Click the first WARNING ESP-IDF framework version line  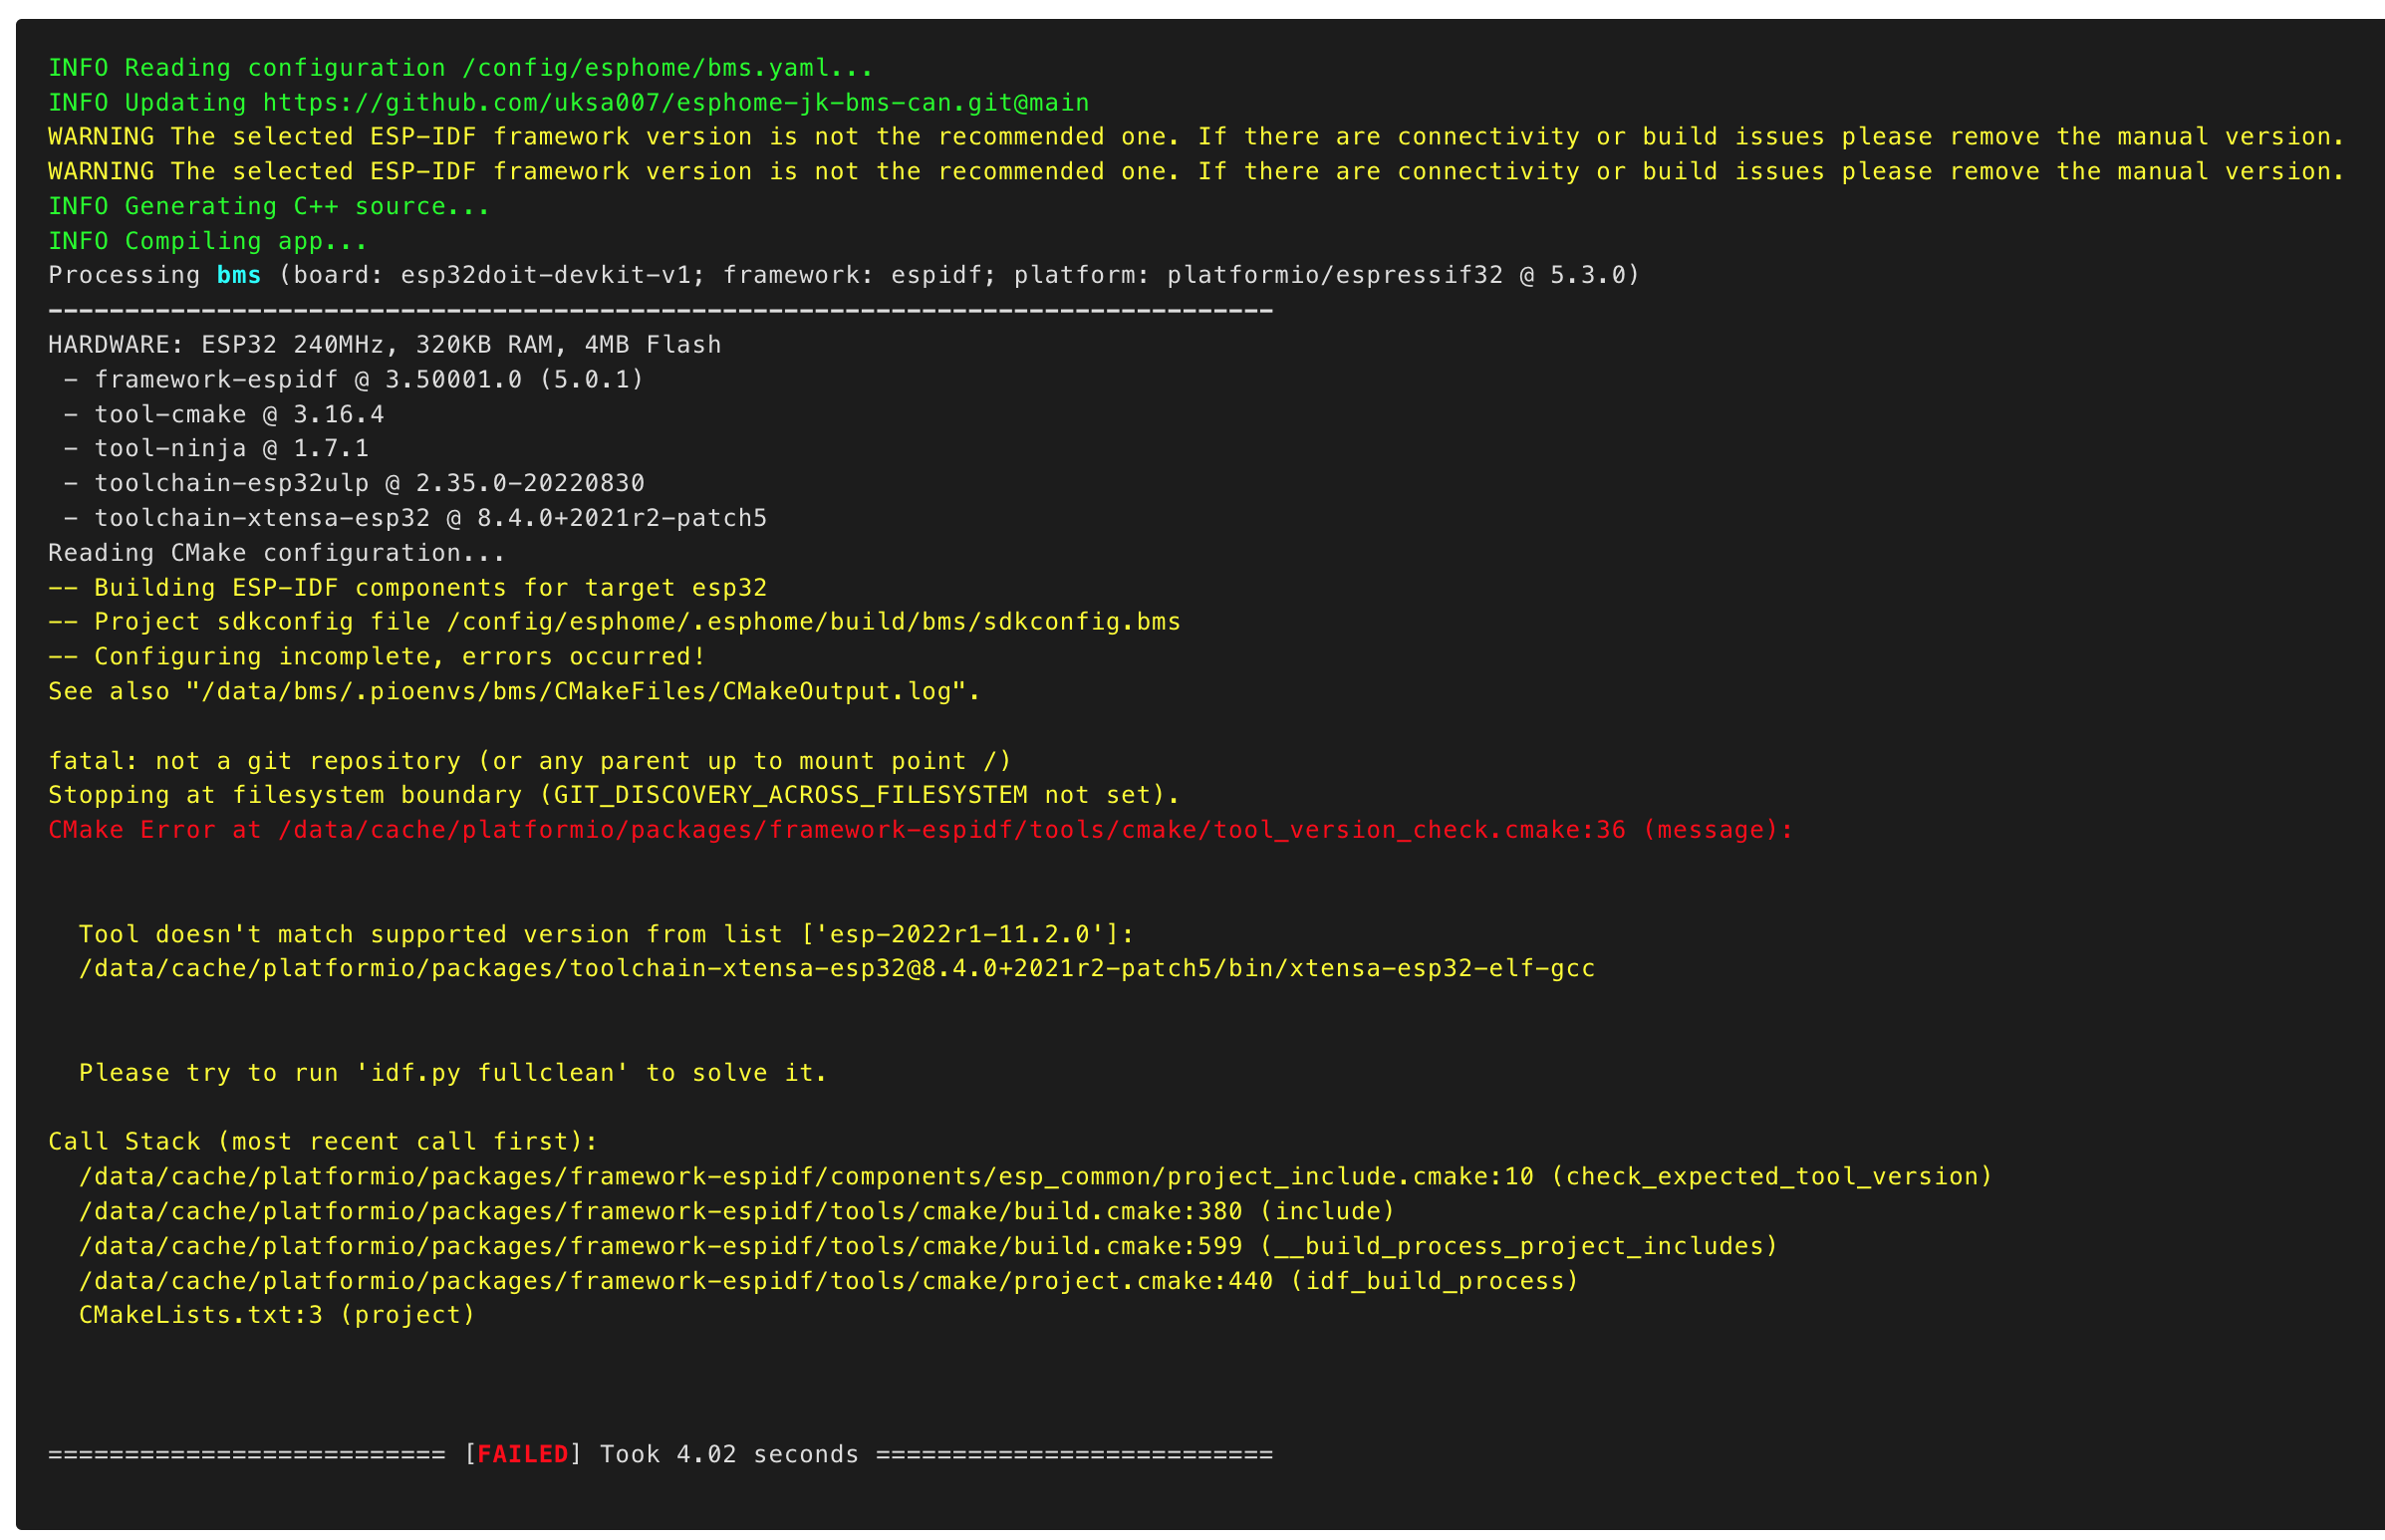[x=1197, y=137]
